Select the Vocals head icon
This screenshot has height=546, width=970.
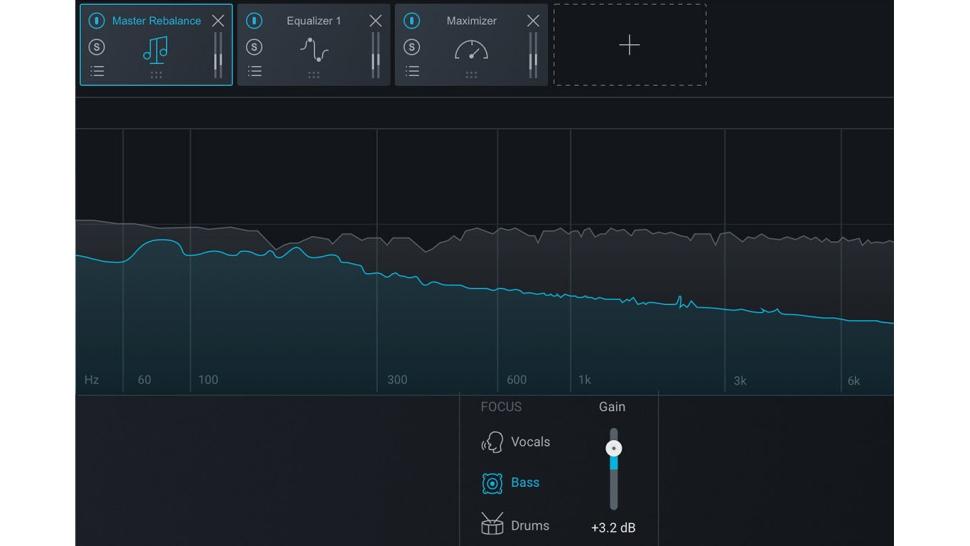[492, 442]
